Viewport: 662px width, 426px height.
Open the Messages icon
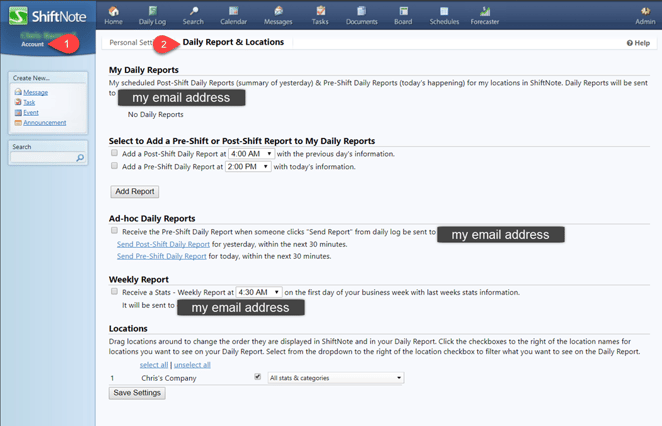pyautogui.click(x=277, y=14)
